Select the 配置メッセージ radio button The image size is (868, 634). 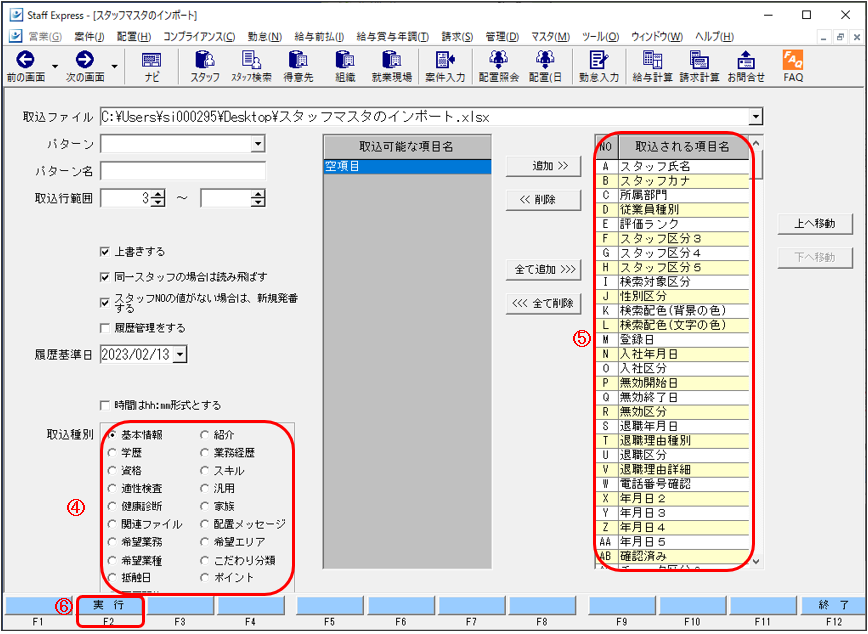click(205, 524)
